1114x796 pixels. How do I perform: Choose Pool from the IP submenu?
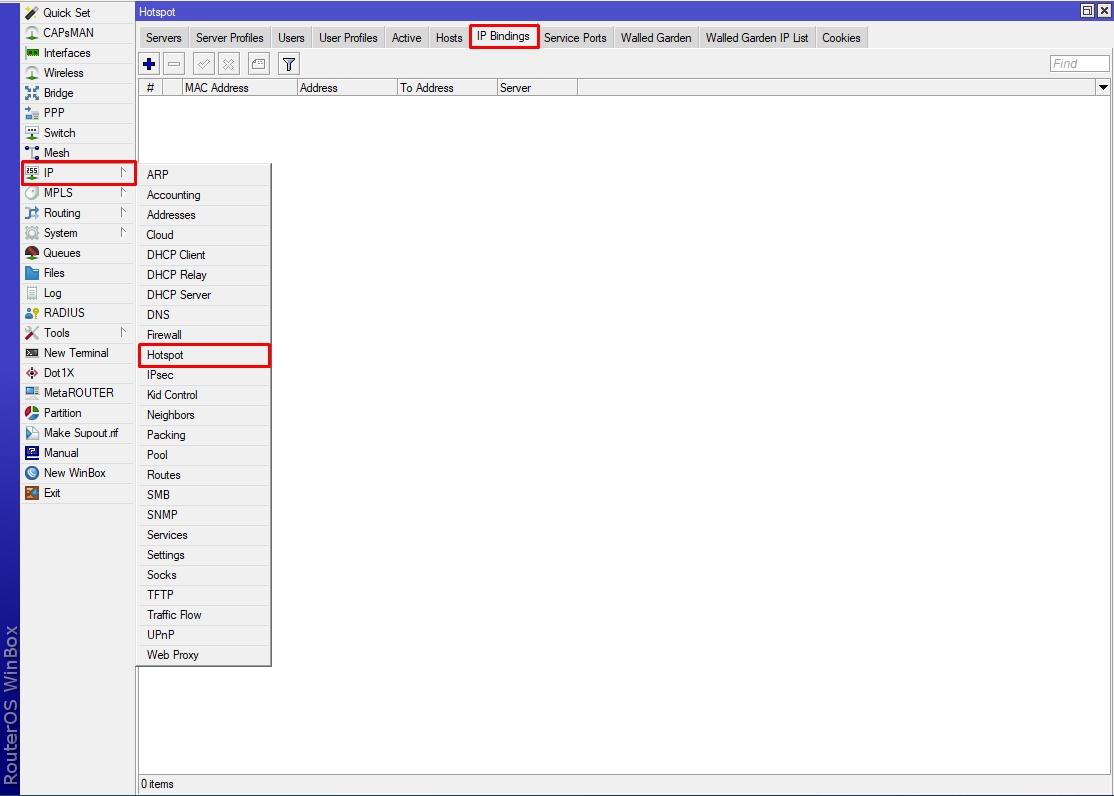coord(203,454)
